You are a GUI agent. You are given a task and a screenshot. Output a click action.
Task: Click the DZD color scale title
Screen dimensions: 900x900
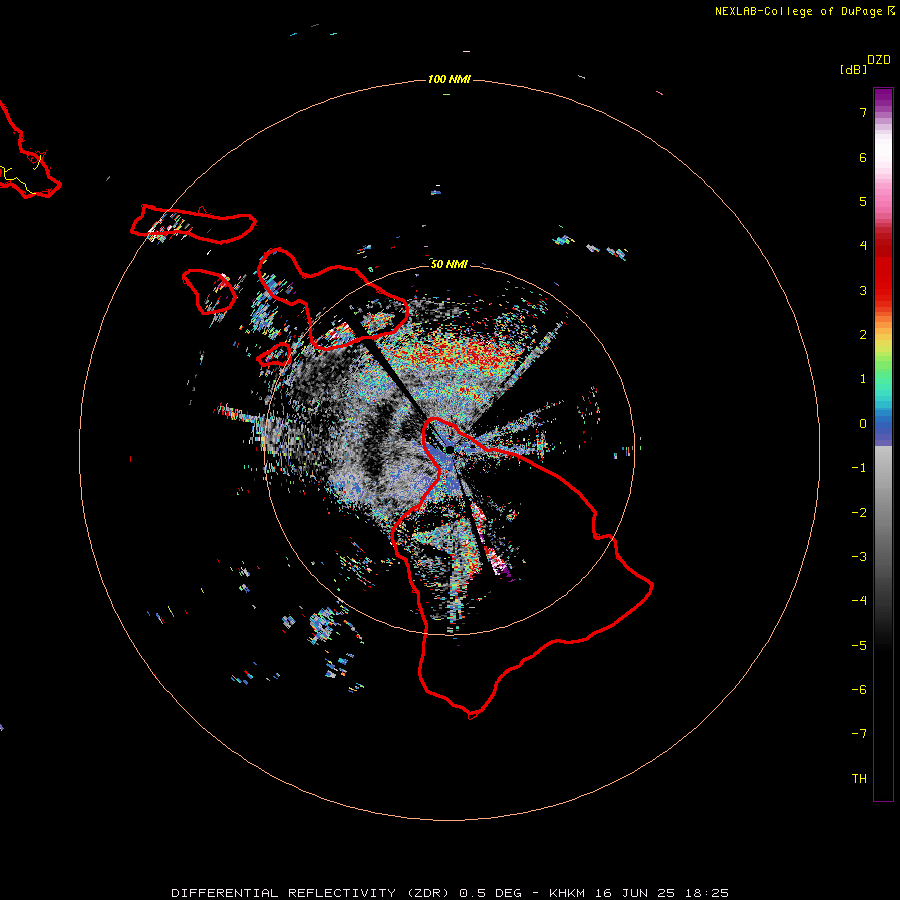coord(879,60)
